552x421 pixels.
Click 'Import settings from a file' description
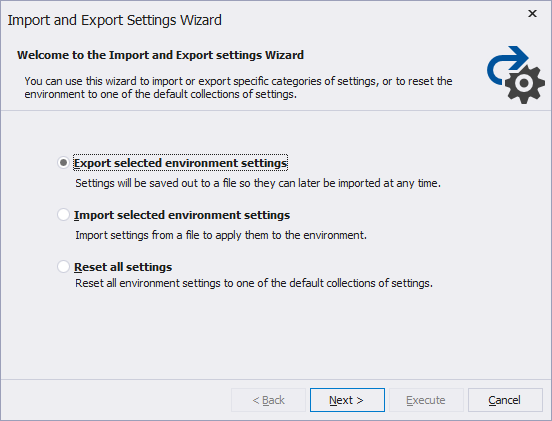[x=221, y=235]
